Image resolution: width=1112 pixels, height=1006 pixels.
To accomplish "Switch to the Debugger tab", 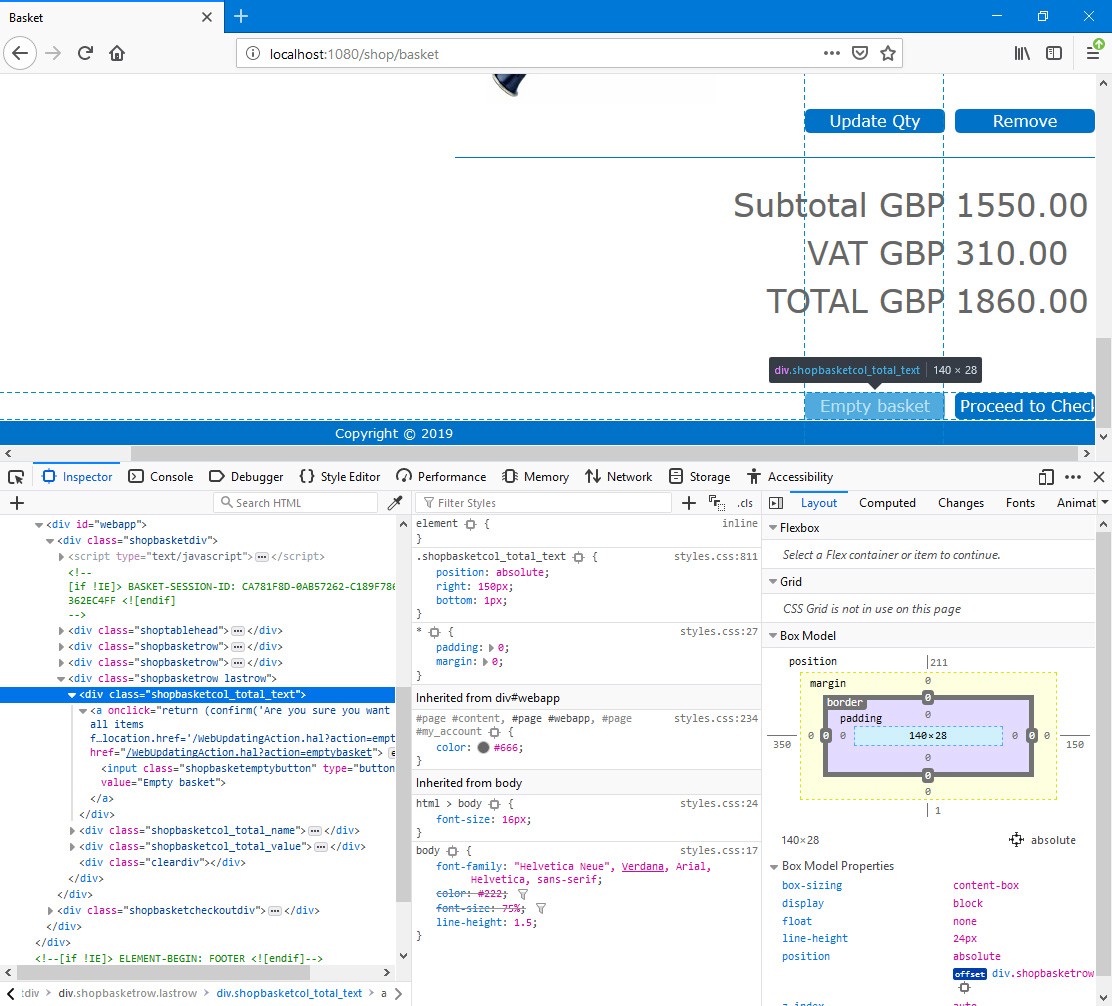I will point(246,477).
